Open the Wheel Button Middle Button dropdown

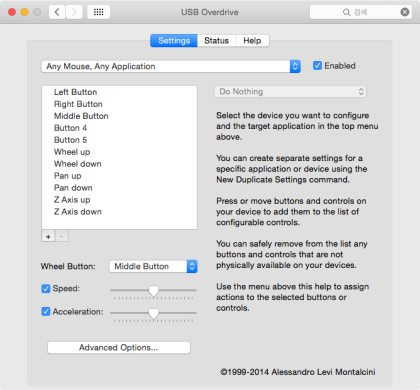[x=153, y=266]
